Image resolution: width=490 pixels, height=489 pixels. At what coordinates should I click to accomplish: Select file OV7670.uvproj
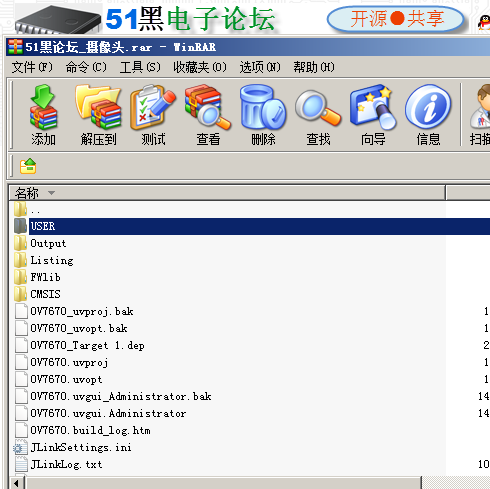pyautogui.click(x=69, y=362)
